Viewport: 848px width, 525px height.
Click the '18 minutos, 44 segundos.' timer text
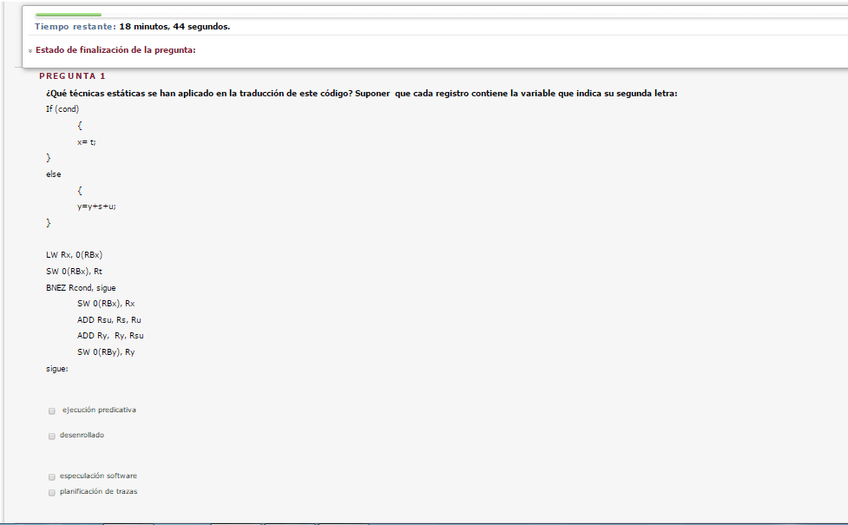coord(175,26)
